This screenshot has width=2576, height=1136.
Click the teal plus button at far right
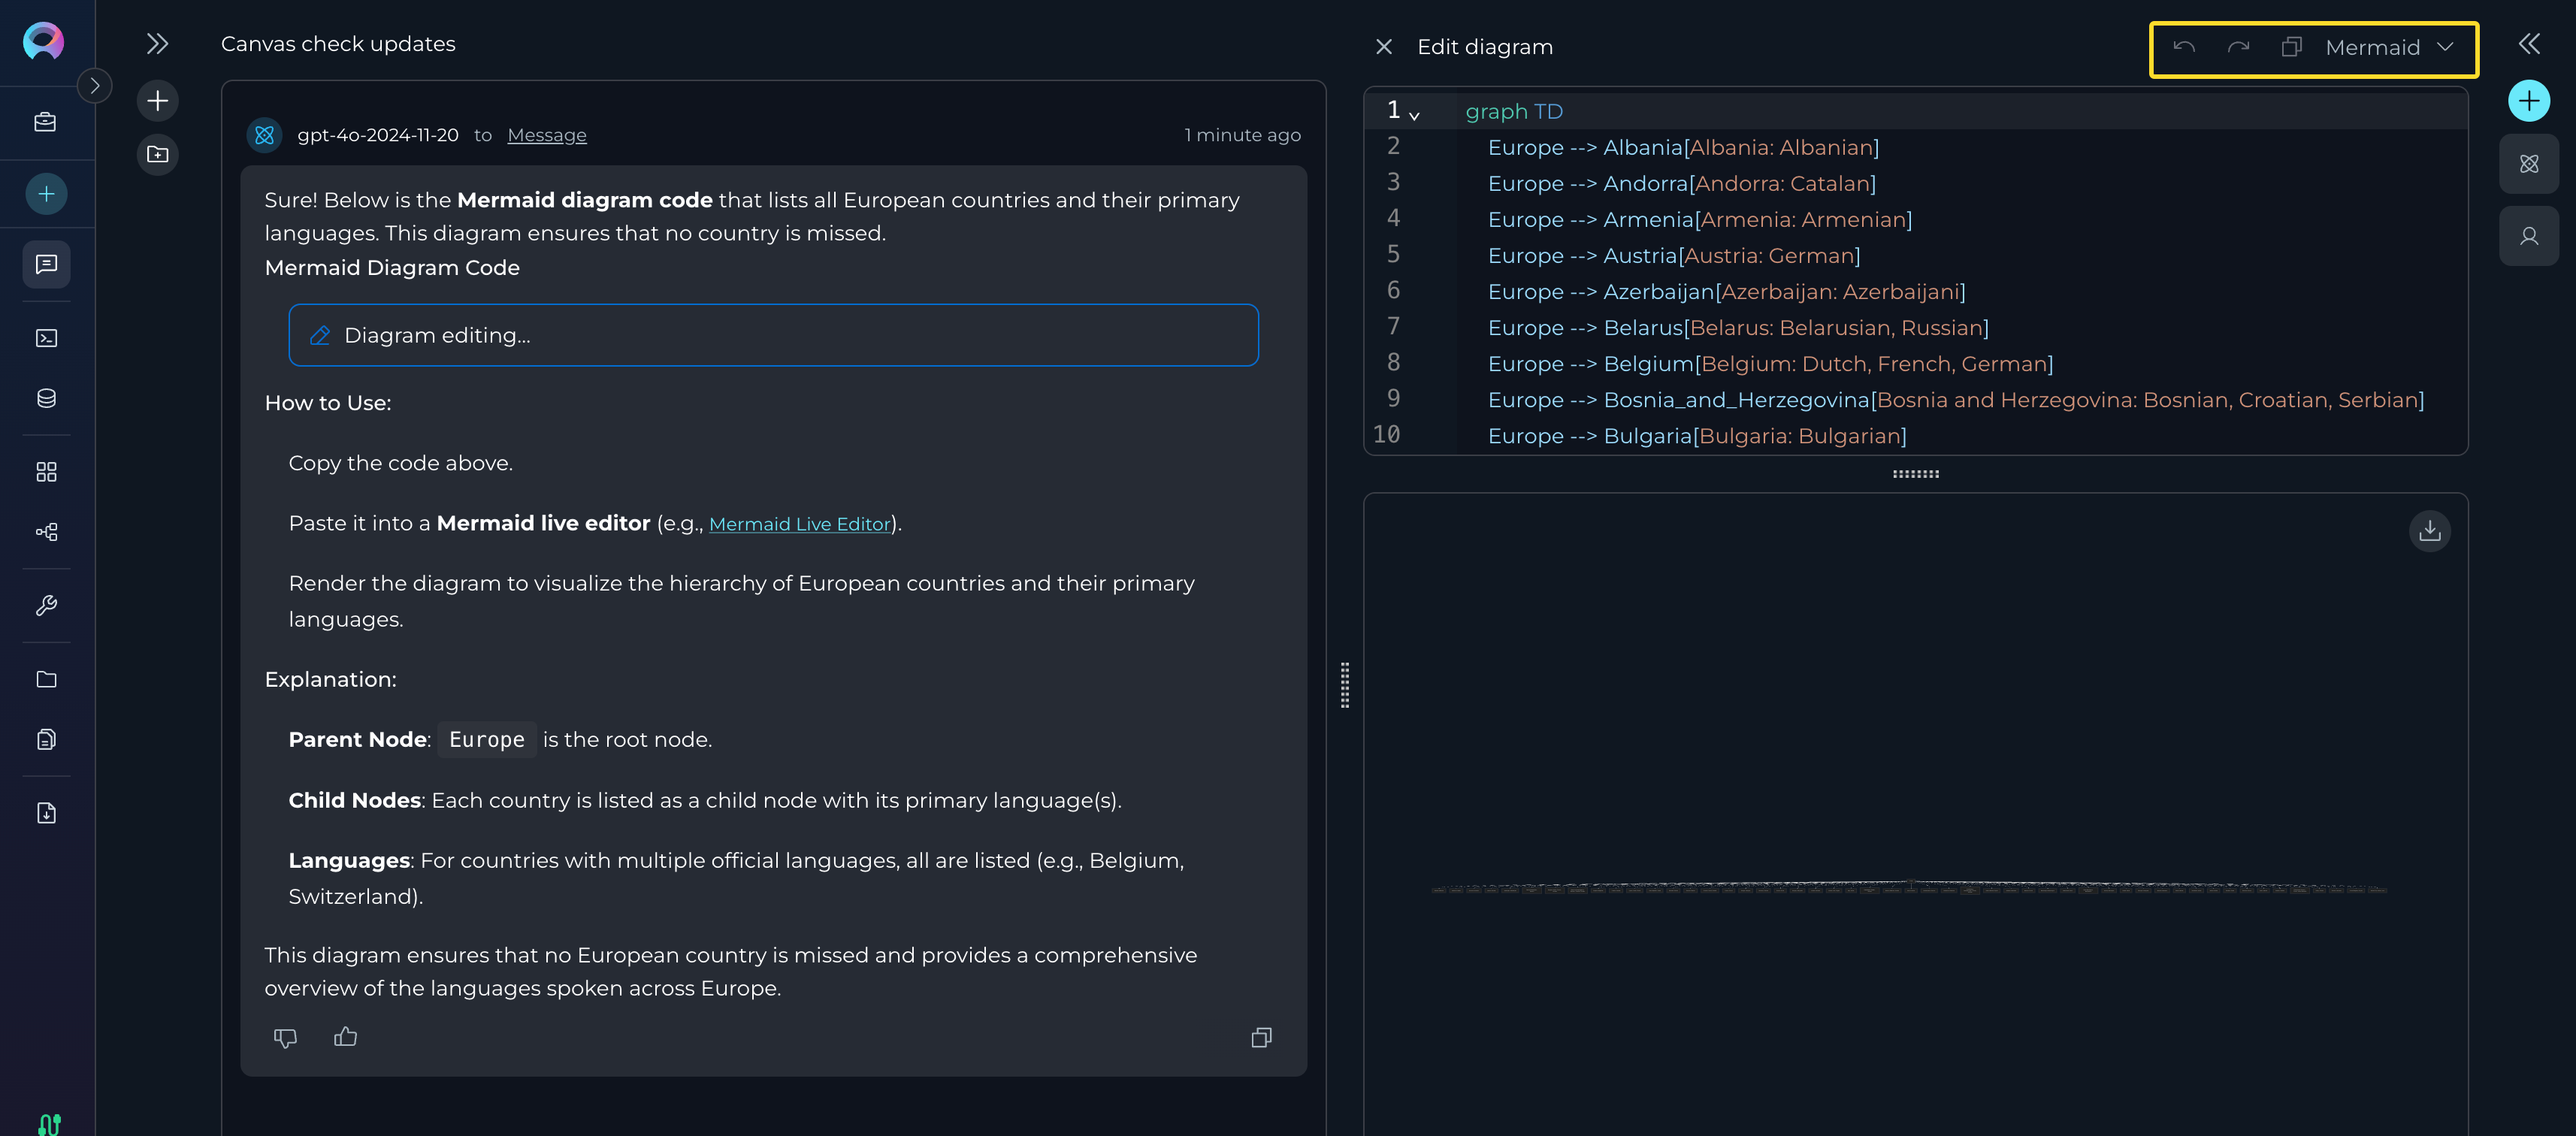[2528, 101]
